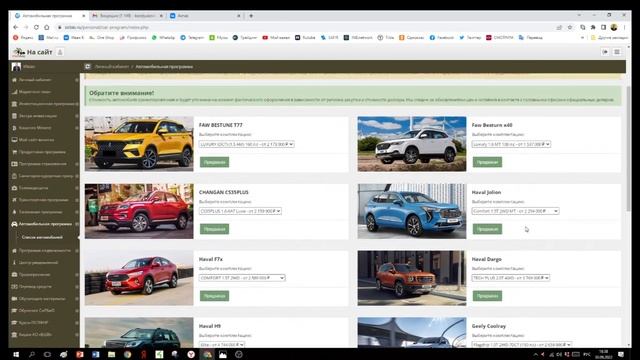Image resolution: width=640 pixels, height=360 pixels.
Task: Click the home icon in the breadcrumb bar
Action: (x=87, y=67)
